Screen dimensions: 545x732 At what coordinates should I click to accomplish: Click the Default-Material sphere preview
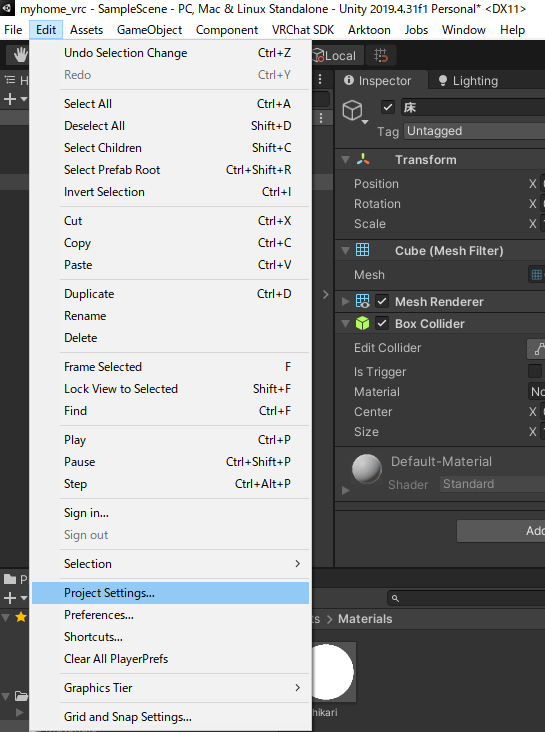(x=367, y=469)
